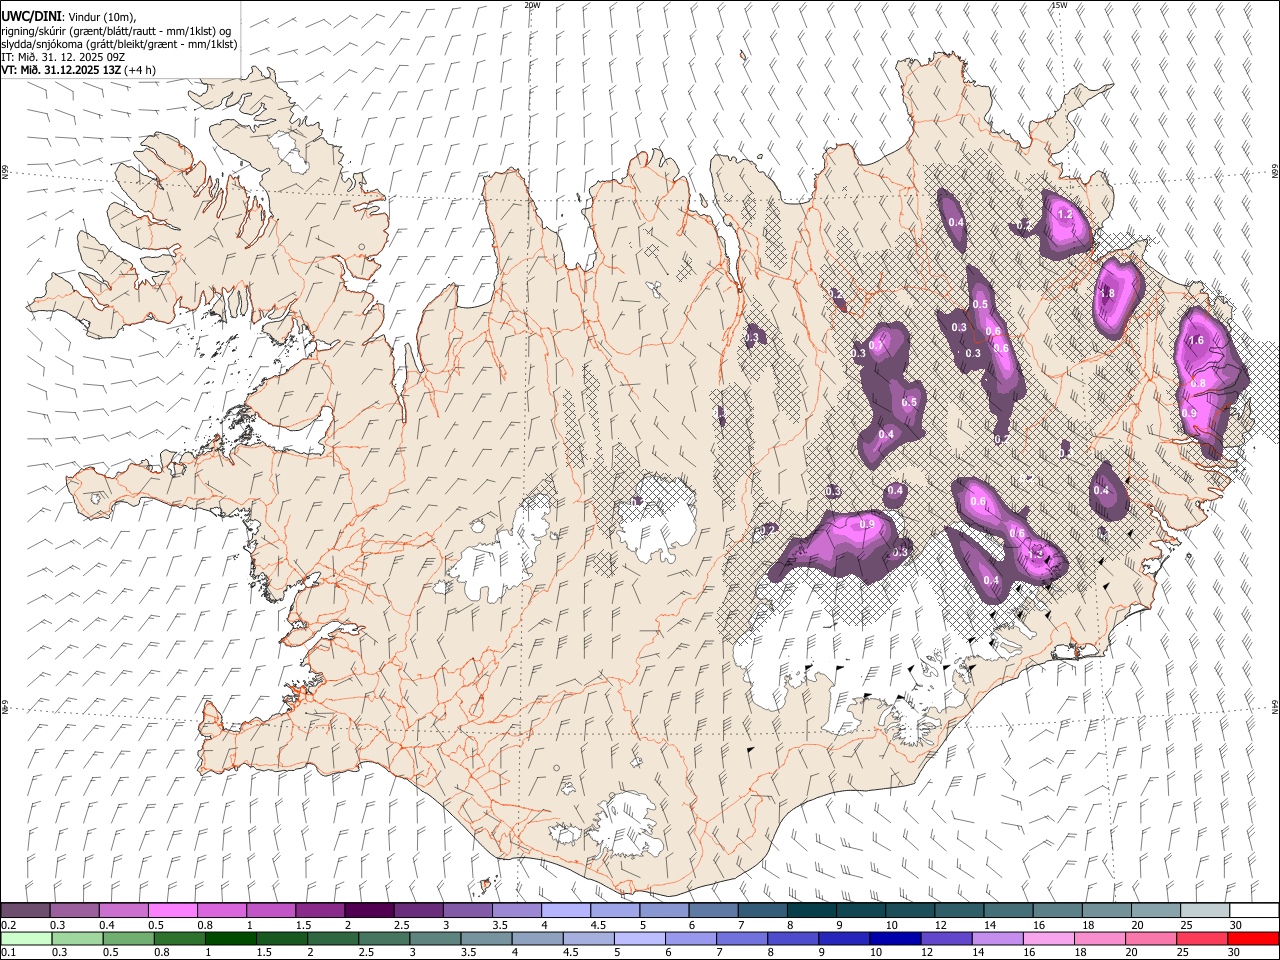Click the 20W longitude label
Viewport: 1280px width, 960px height.
[x=533, y=5]
